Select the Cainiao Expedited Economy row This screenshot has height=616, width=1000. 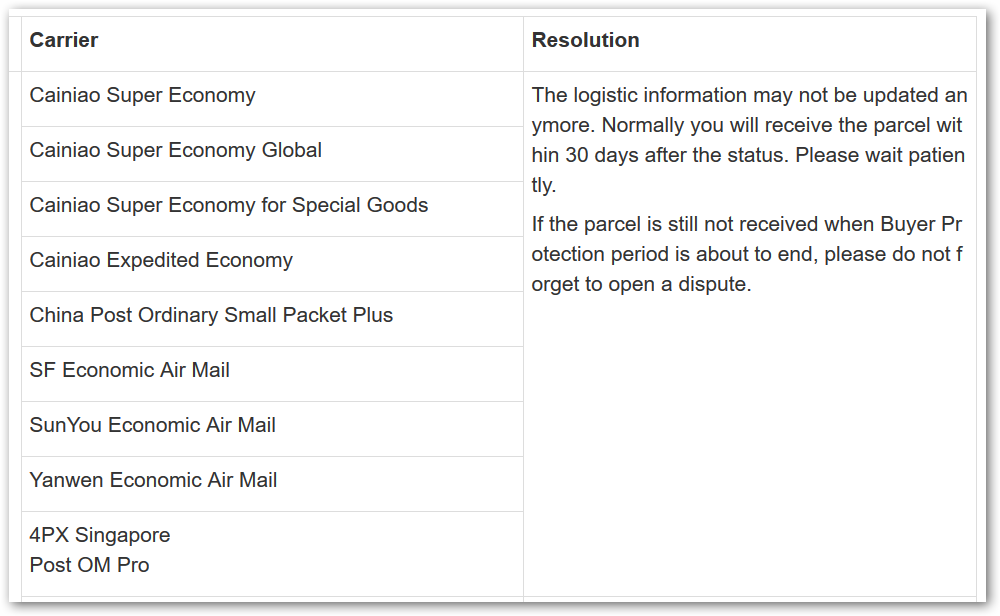coord(161,261)
